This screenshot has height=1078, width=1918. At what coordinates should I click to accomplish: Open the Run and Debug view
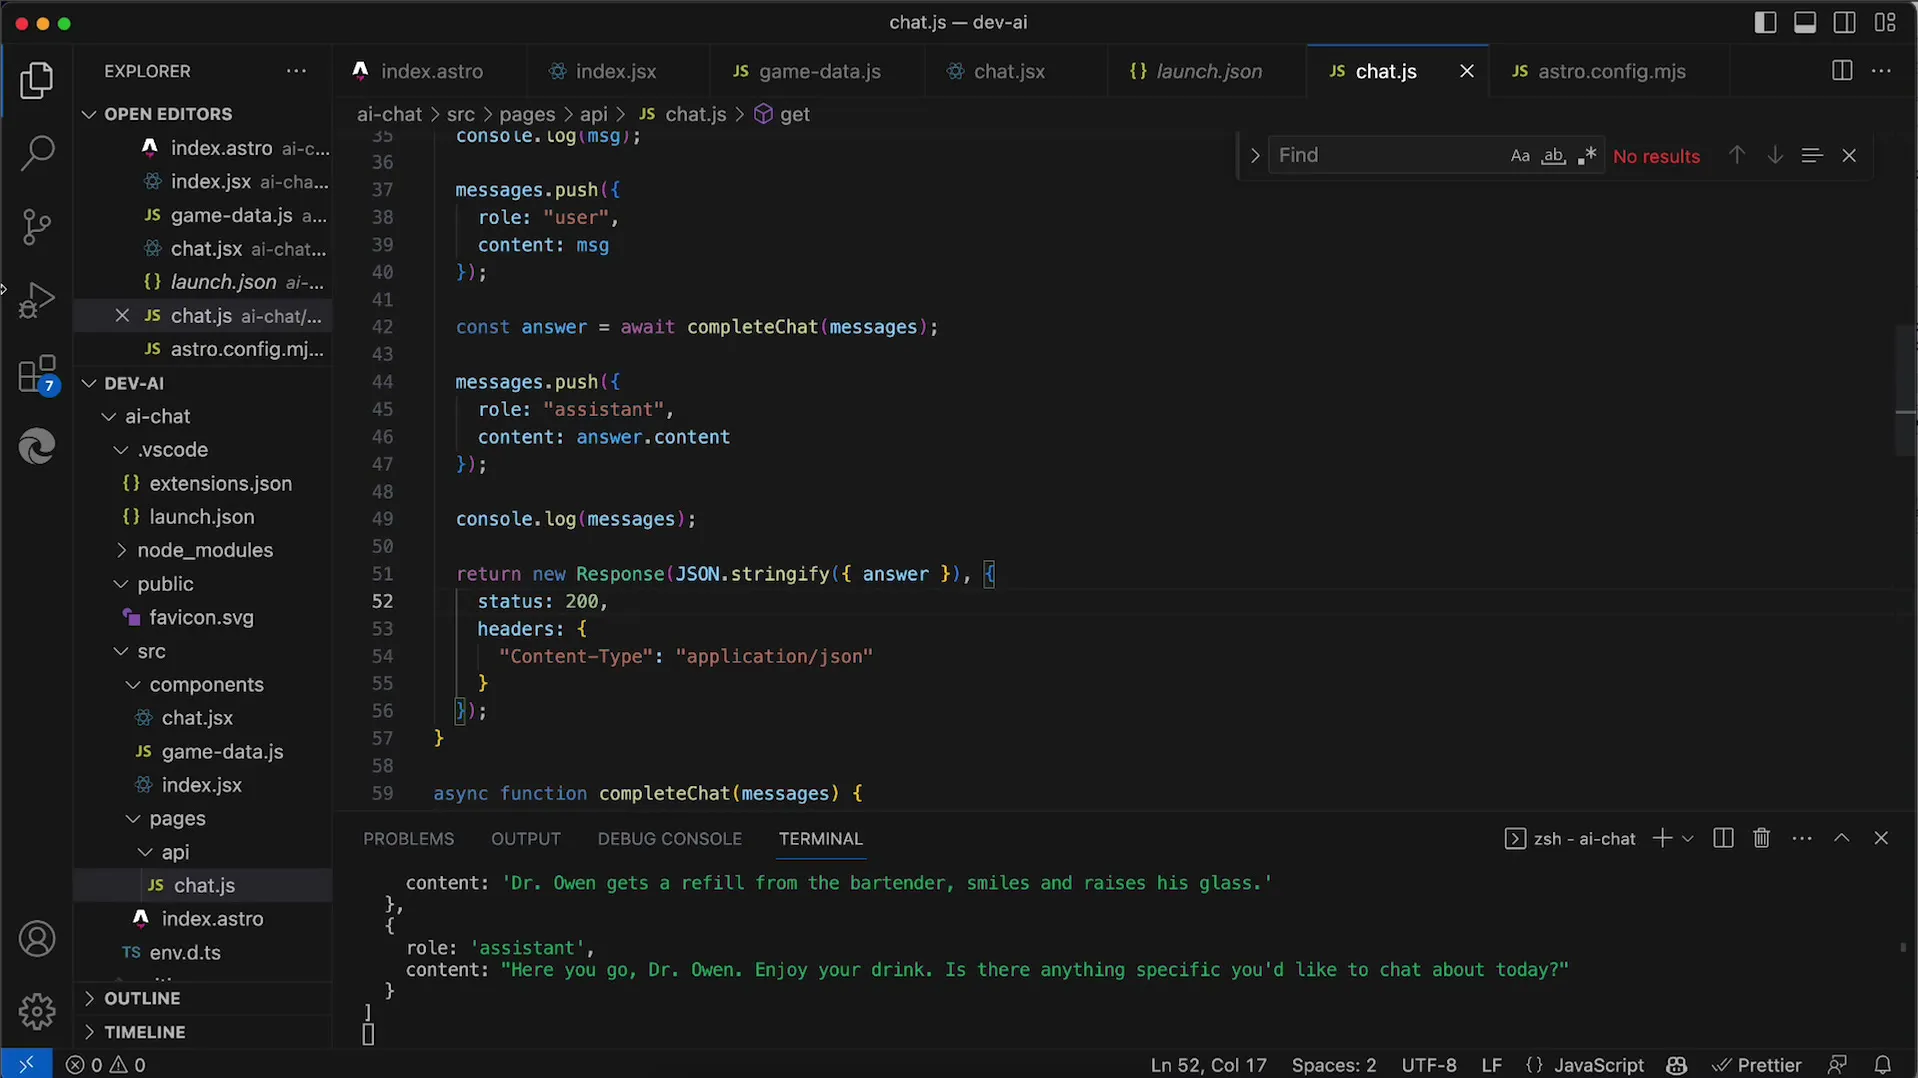(37, 300)
